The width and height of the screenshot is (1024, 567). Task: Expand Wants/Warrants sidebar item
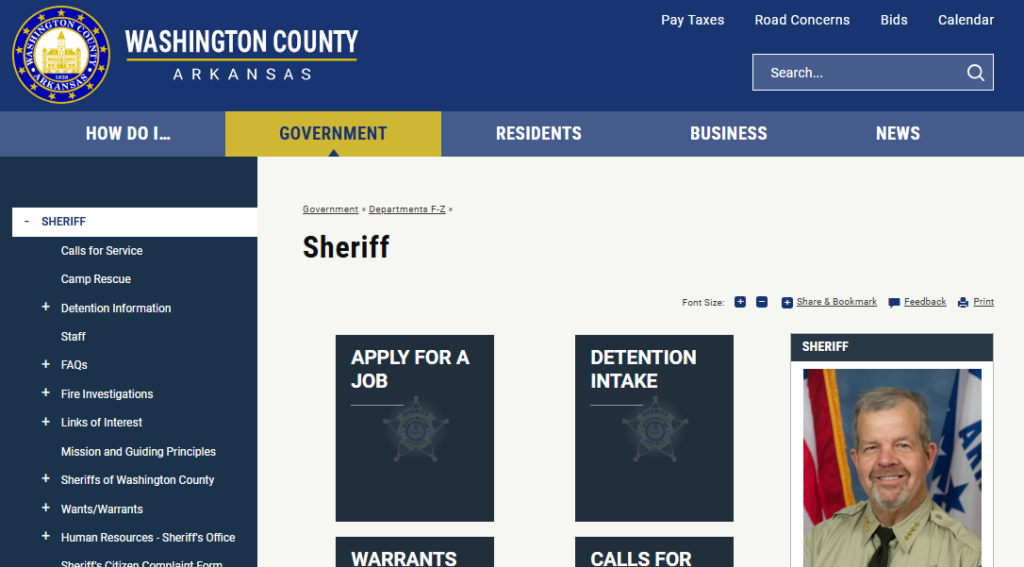click(x=45, y=509)
